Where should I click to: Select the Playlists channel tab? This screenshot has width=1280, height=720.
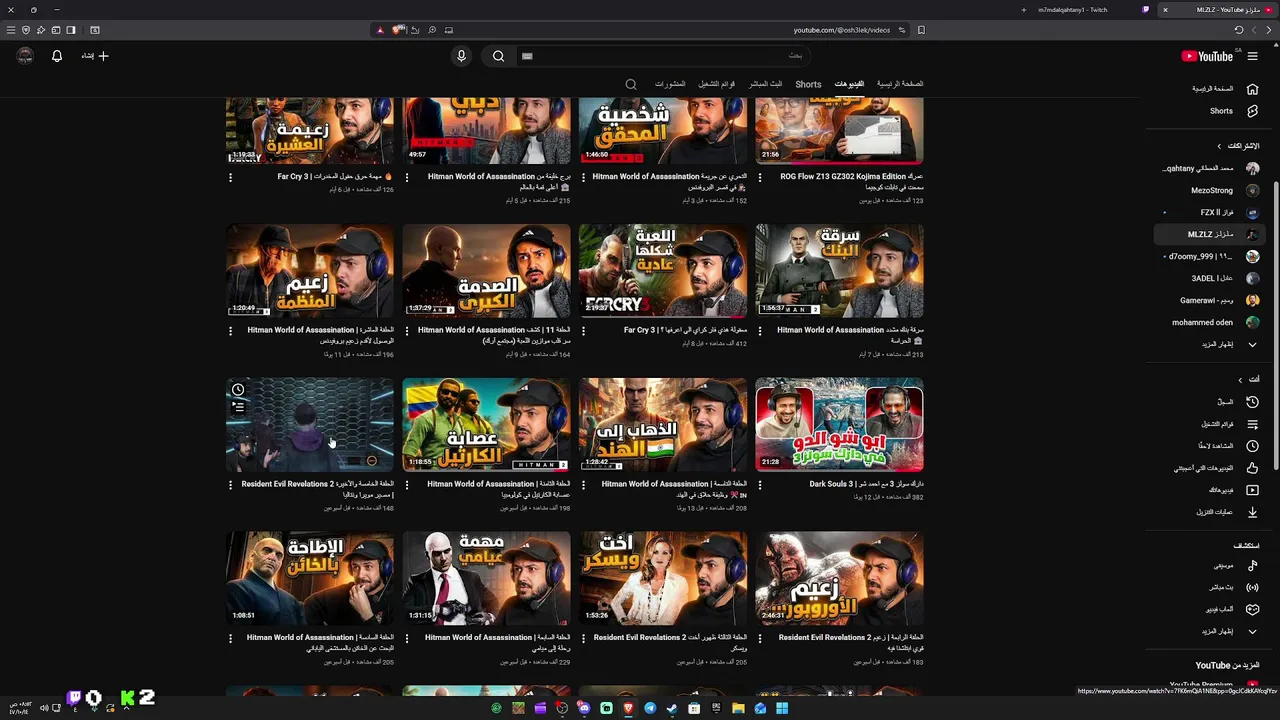point(716,84)
